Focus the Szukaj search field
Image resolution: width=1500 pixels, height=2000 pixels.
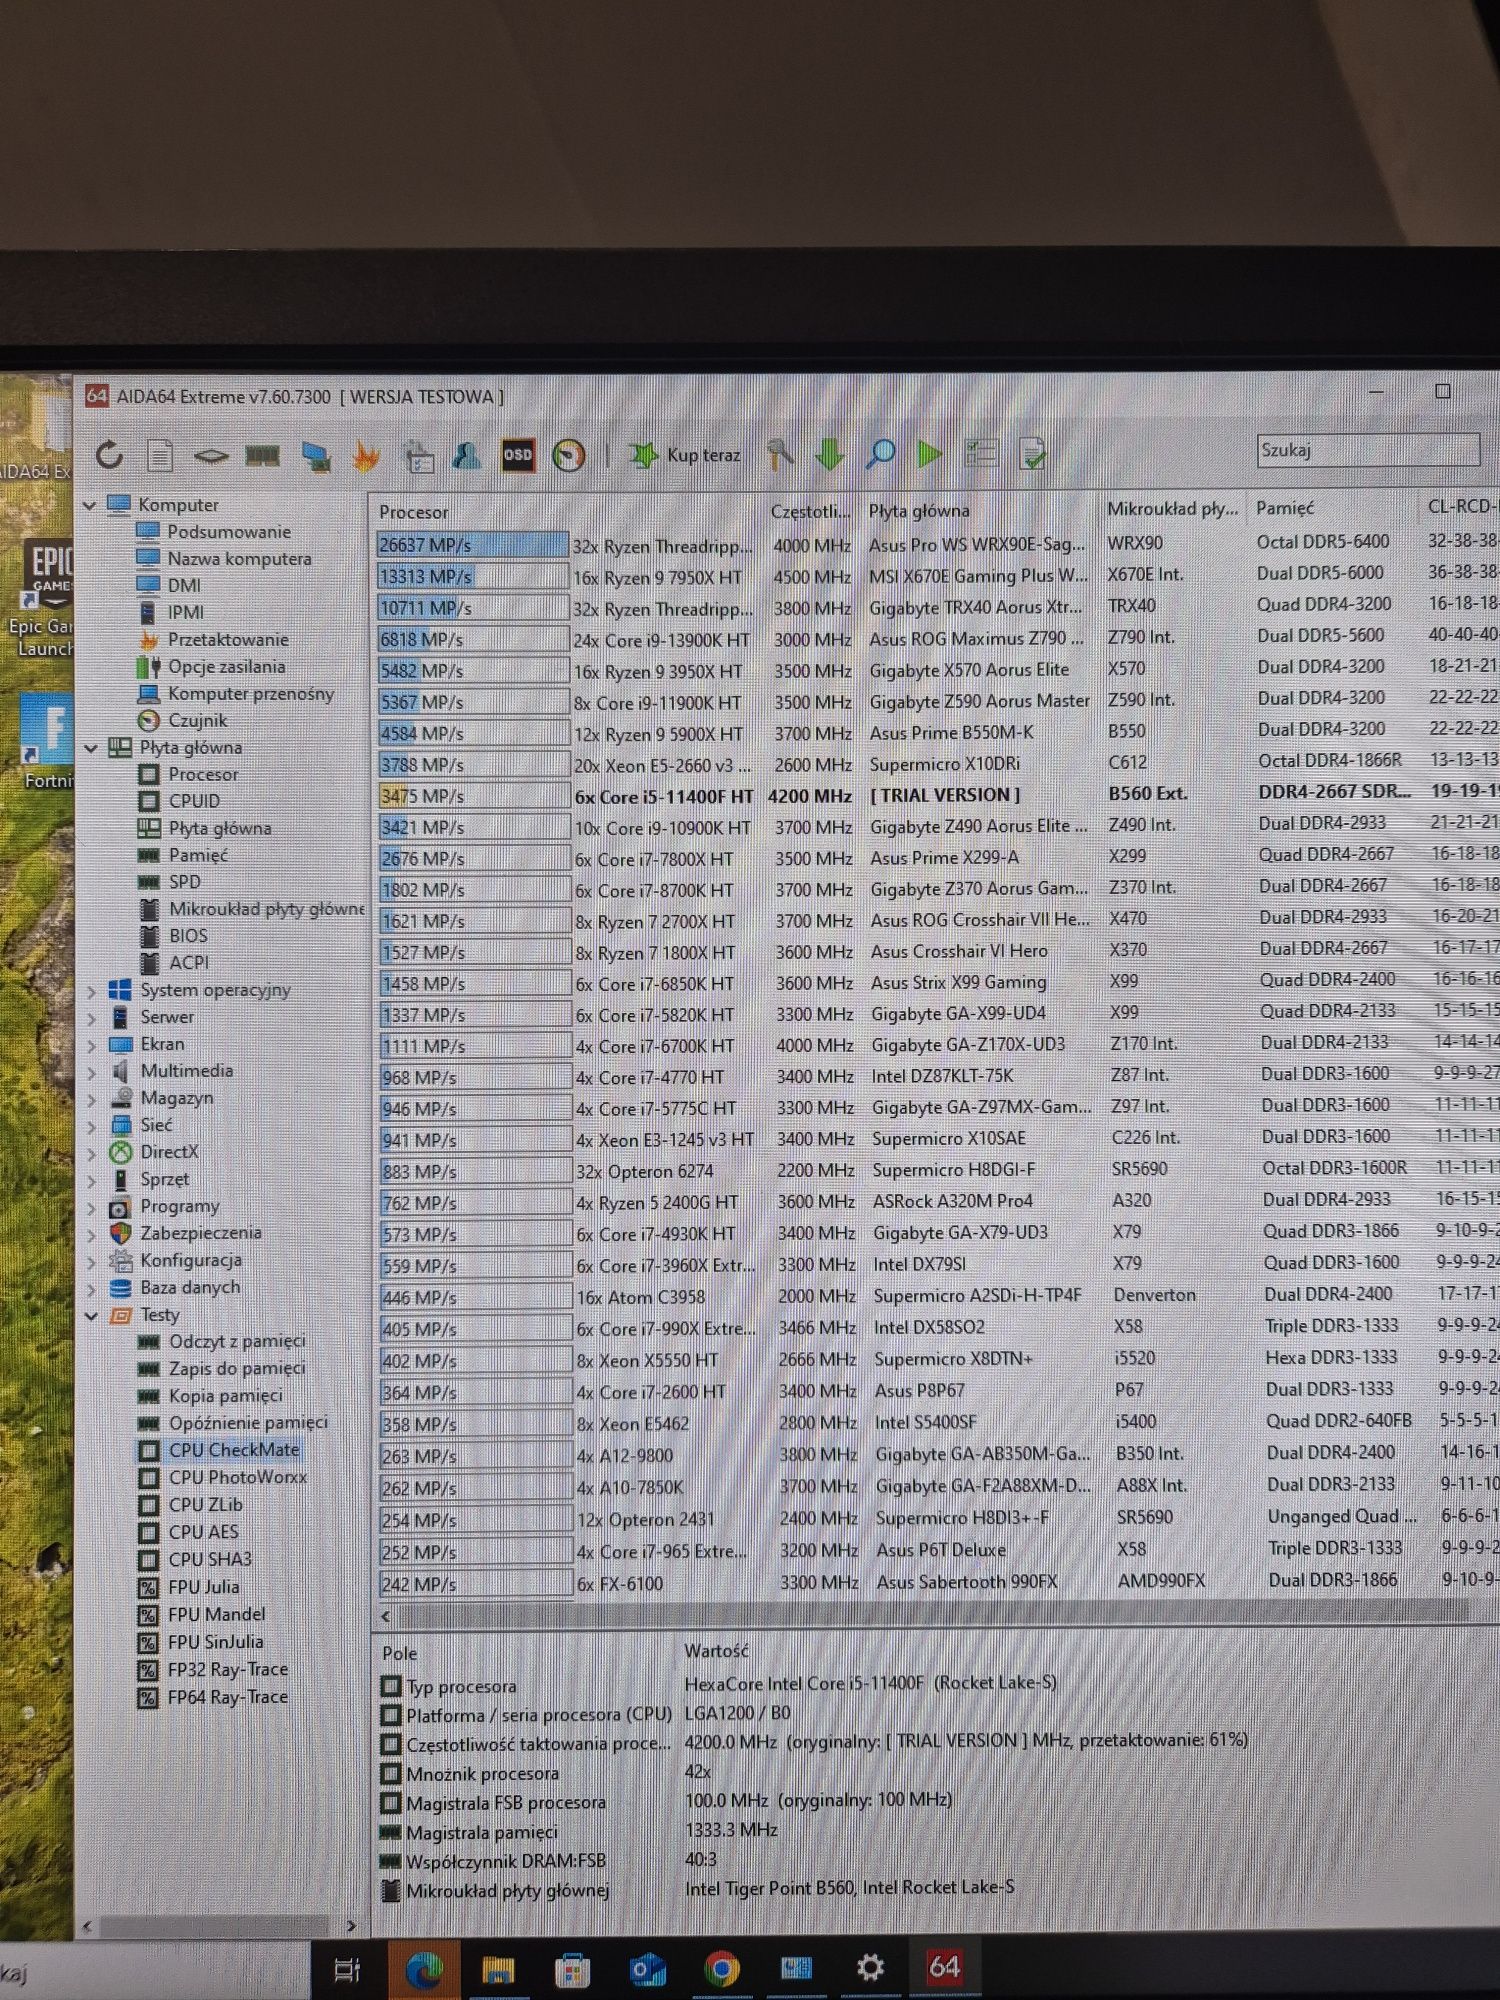pos(1368,449)
